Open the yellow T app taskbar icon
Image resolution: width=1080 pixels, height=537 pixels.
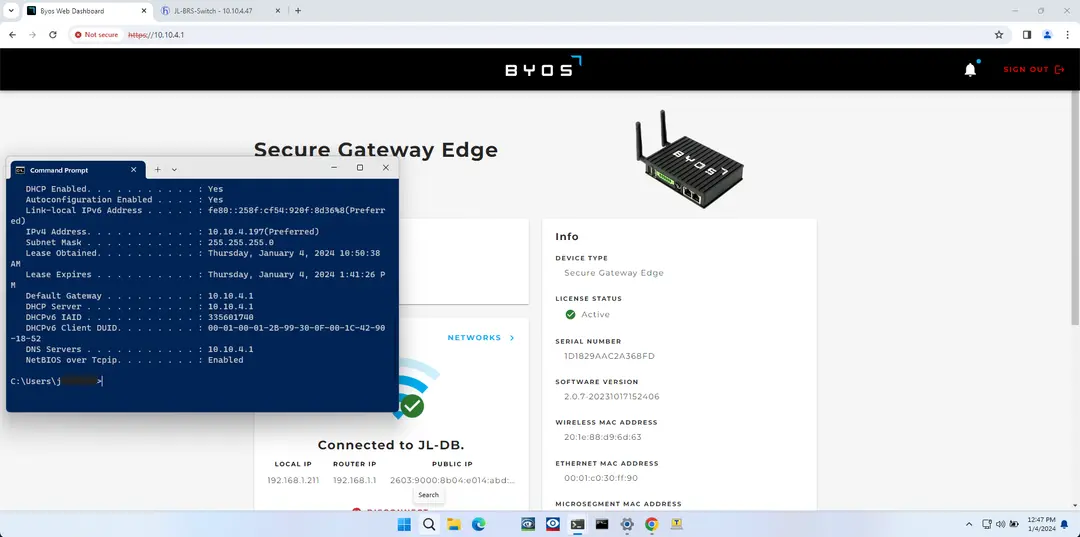coord(676,525)
